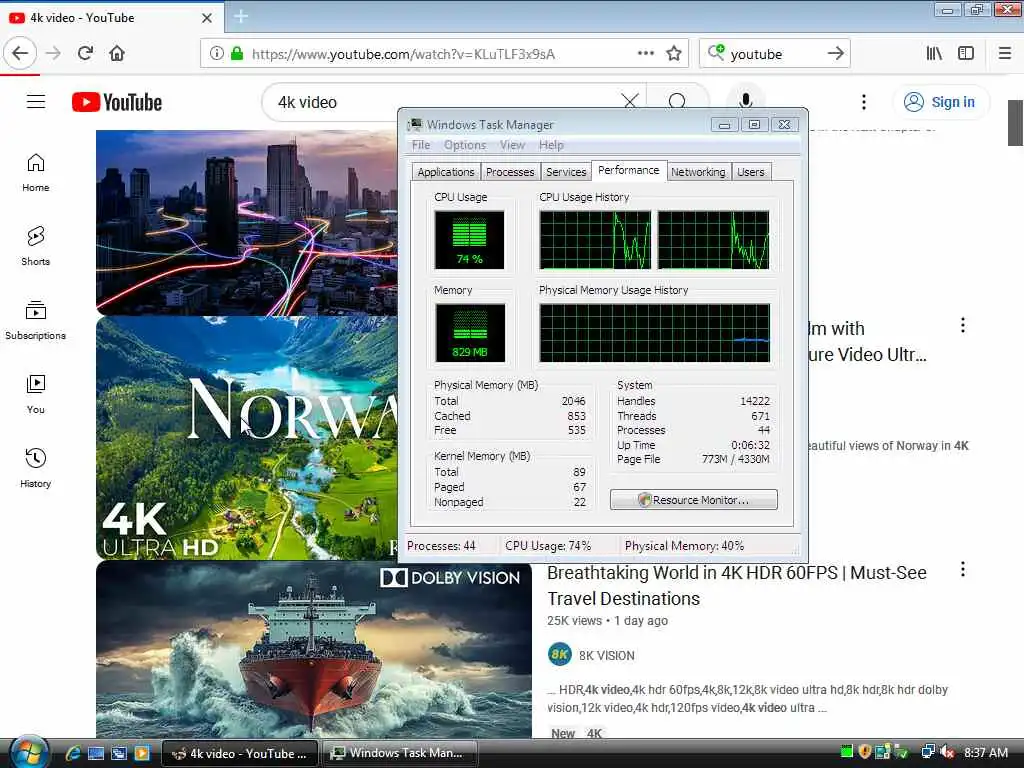Go back with the browser back arrow
This screenshot has height=768, width=1024.
pos(20,54)
